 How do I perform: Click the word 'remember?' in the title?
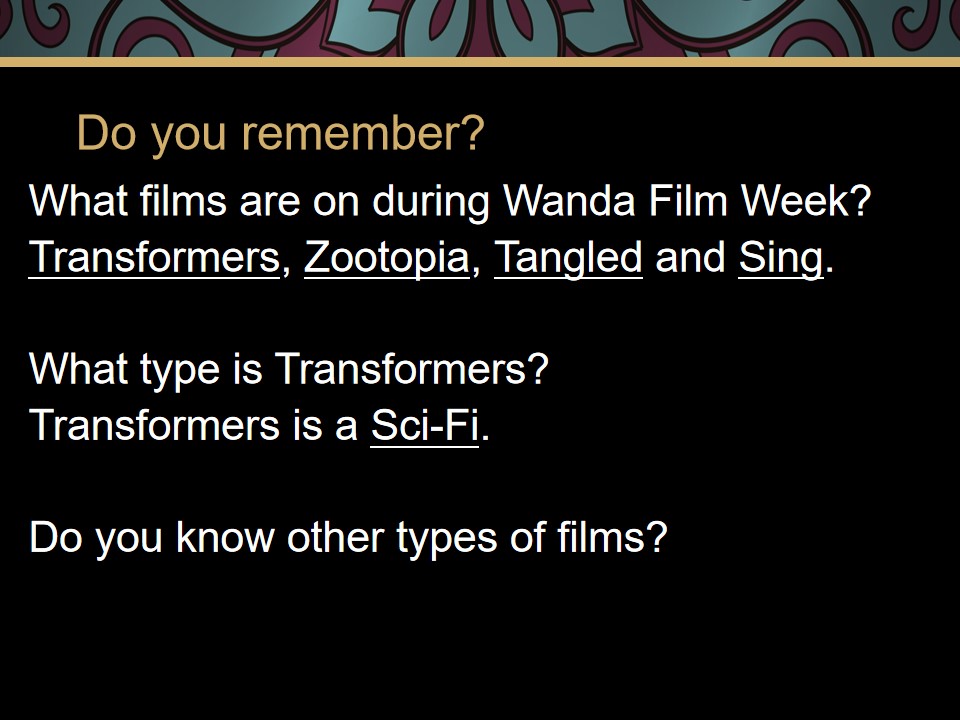[363, 133]
